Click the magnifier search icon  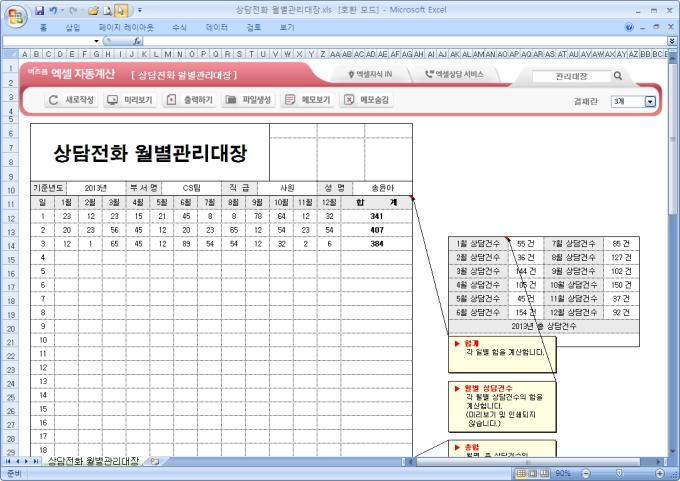pos(618,76)
